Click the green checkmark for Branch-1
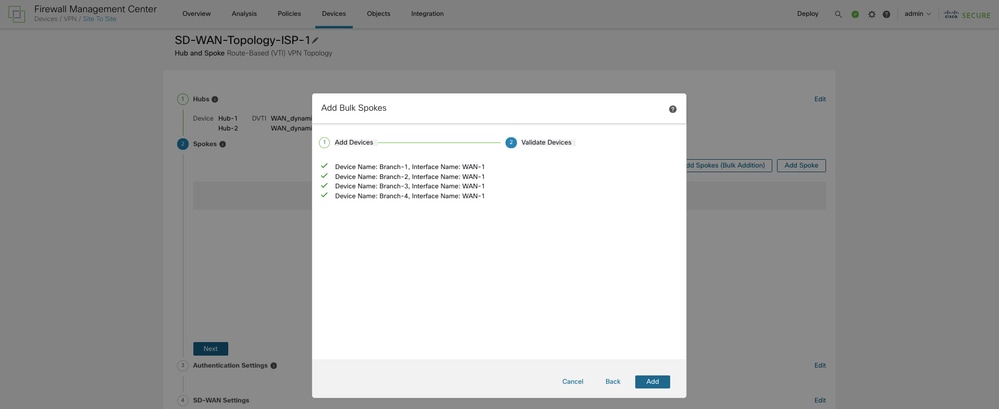 [324, 166]
